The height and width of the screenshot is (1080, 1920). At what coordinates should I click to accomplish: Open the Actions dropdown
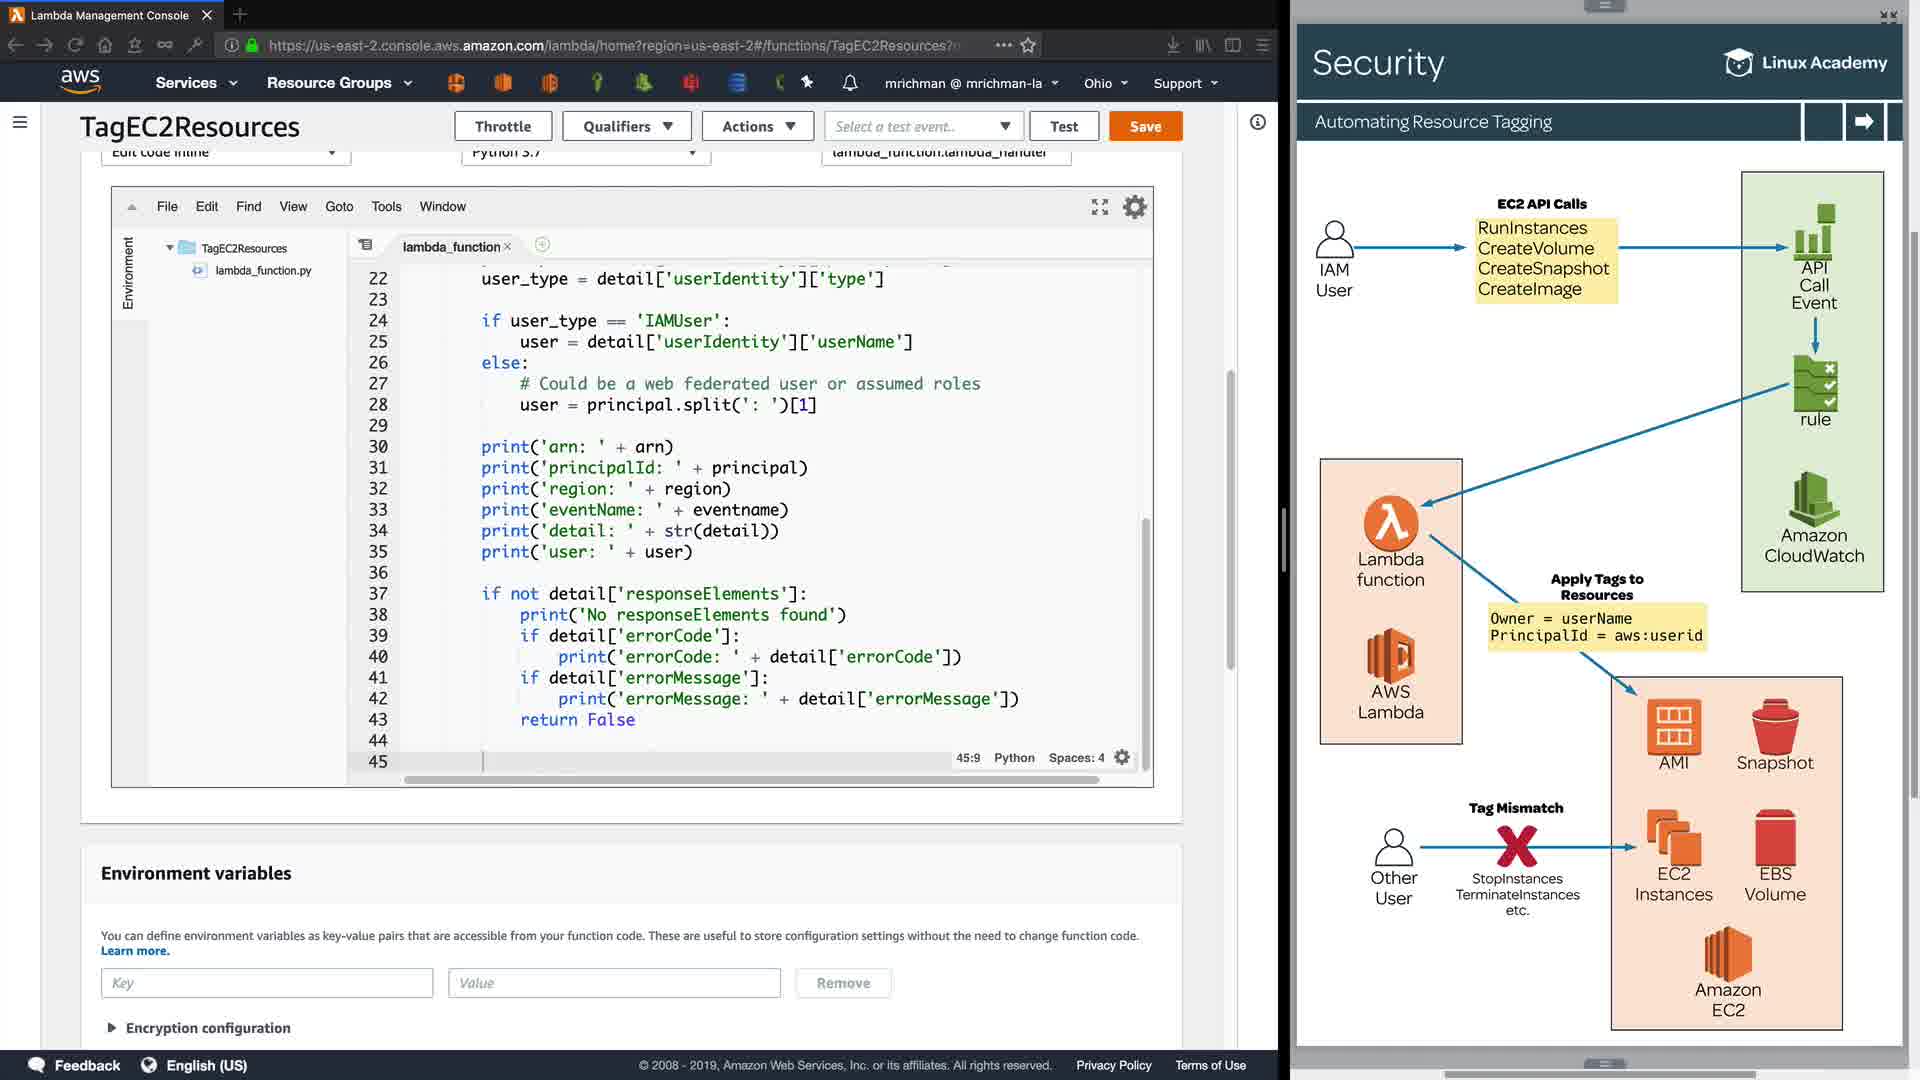pos(758,126)
